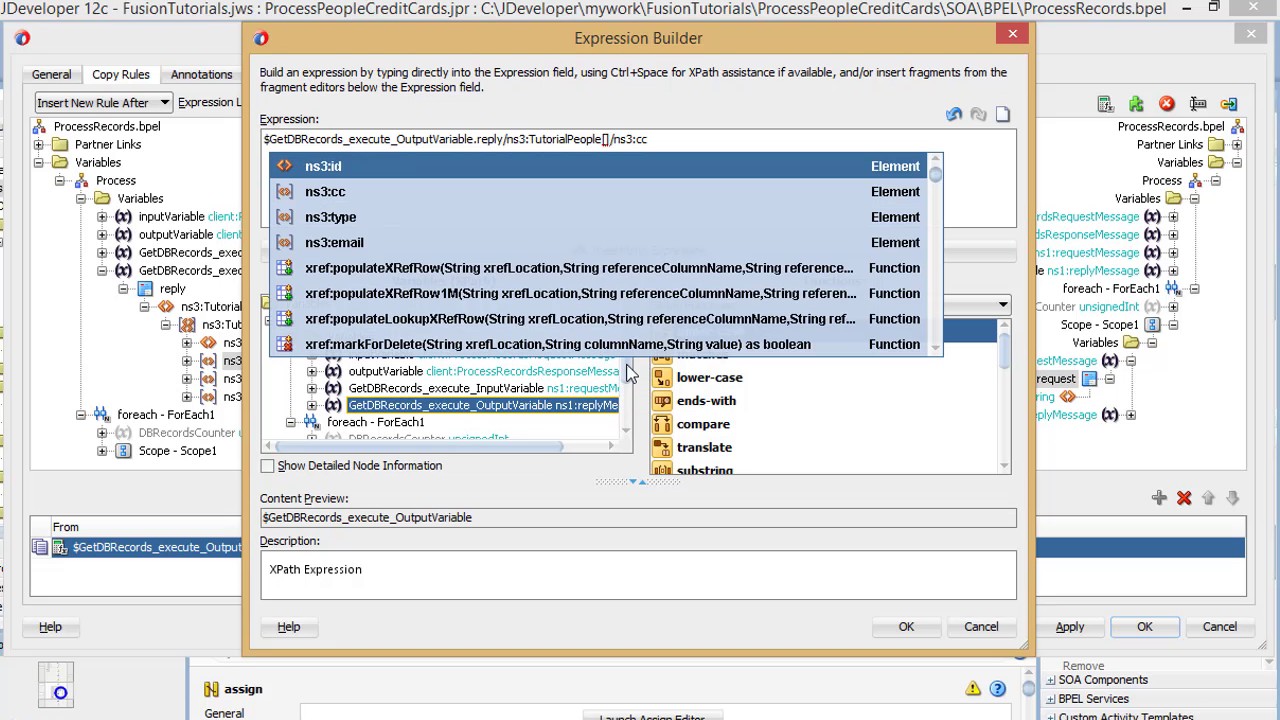The image size is (1280, 720).
Task: Click the foreach icon in left source tree
Action: (101, 415)
